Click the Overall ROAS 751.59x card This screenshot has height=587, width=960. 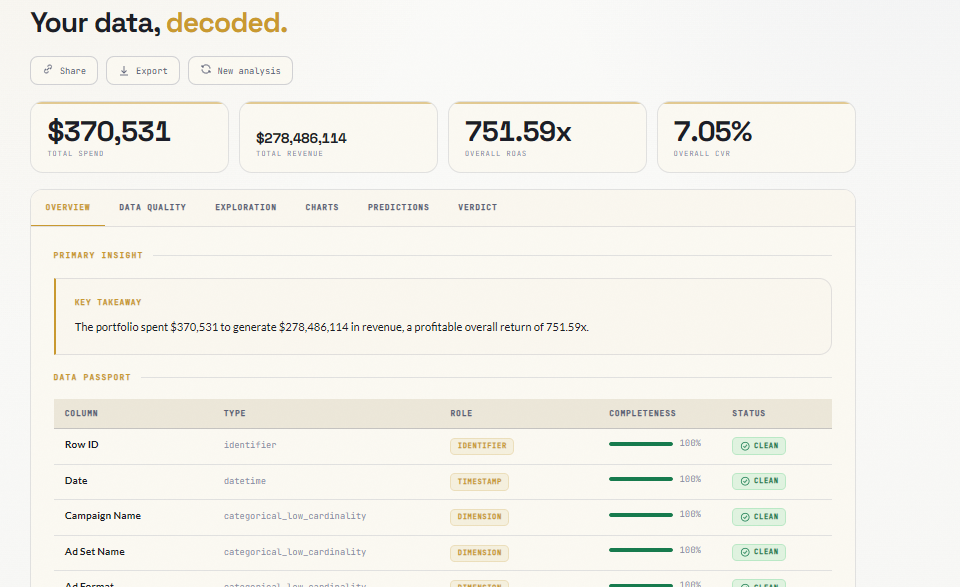click(x=547, y=137)
